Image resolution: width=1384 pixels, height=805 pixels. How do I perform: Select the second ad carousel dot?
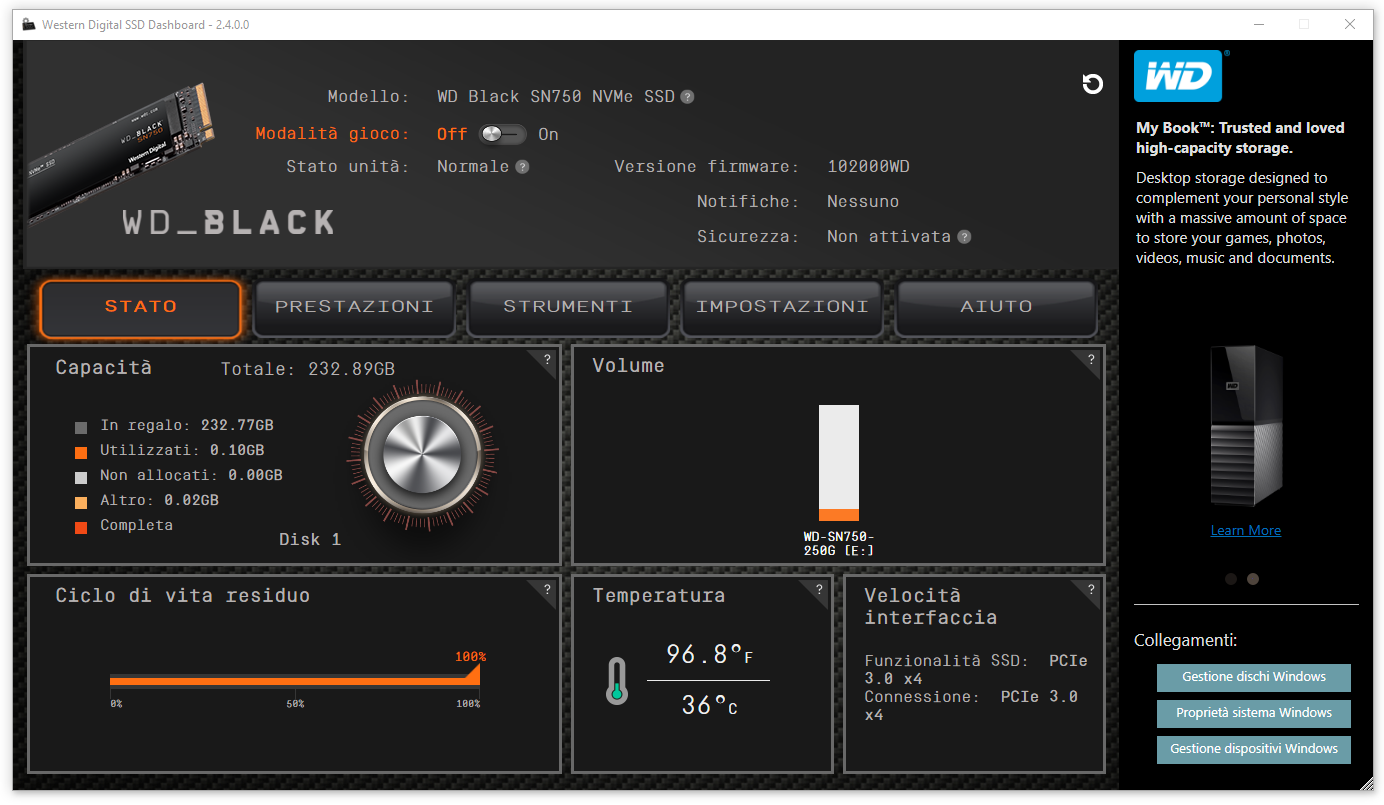click(x=1253, y=579)
